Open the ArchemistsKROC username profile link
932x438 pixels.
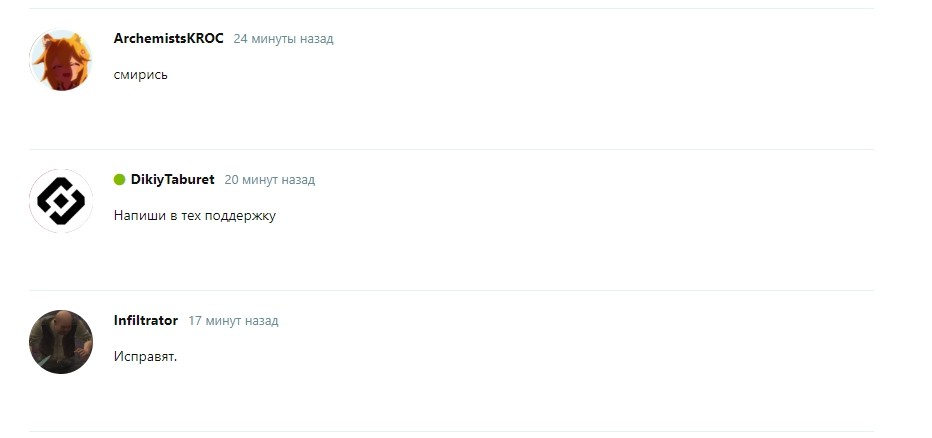(169, 39)
